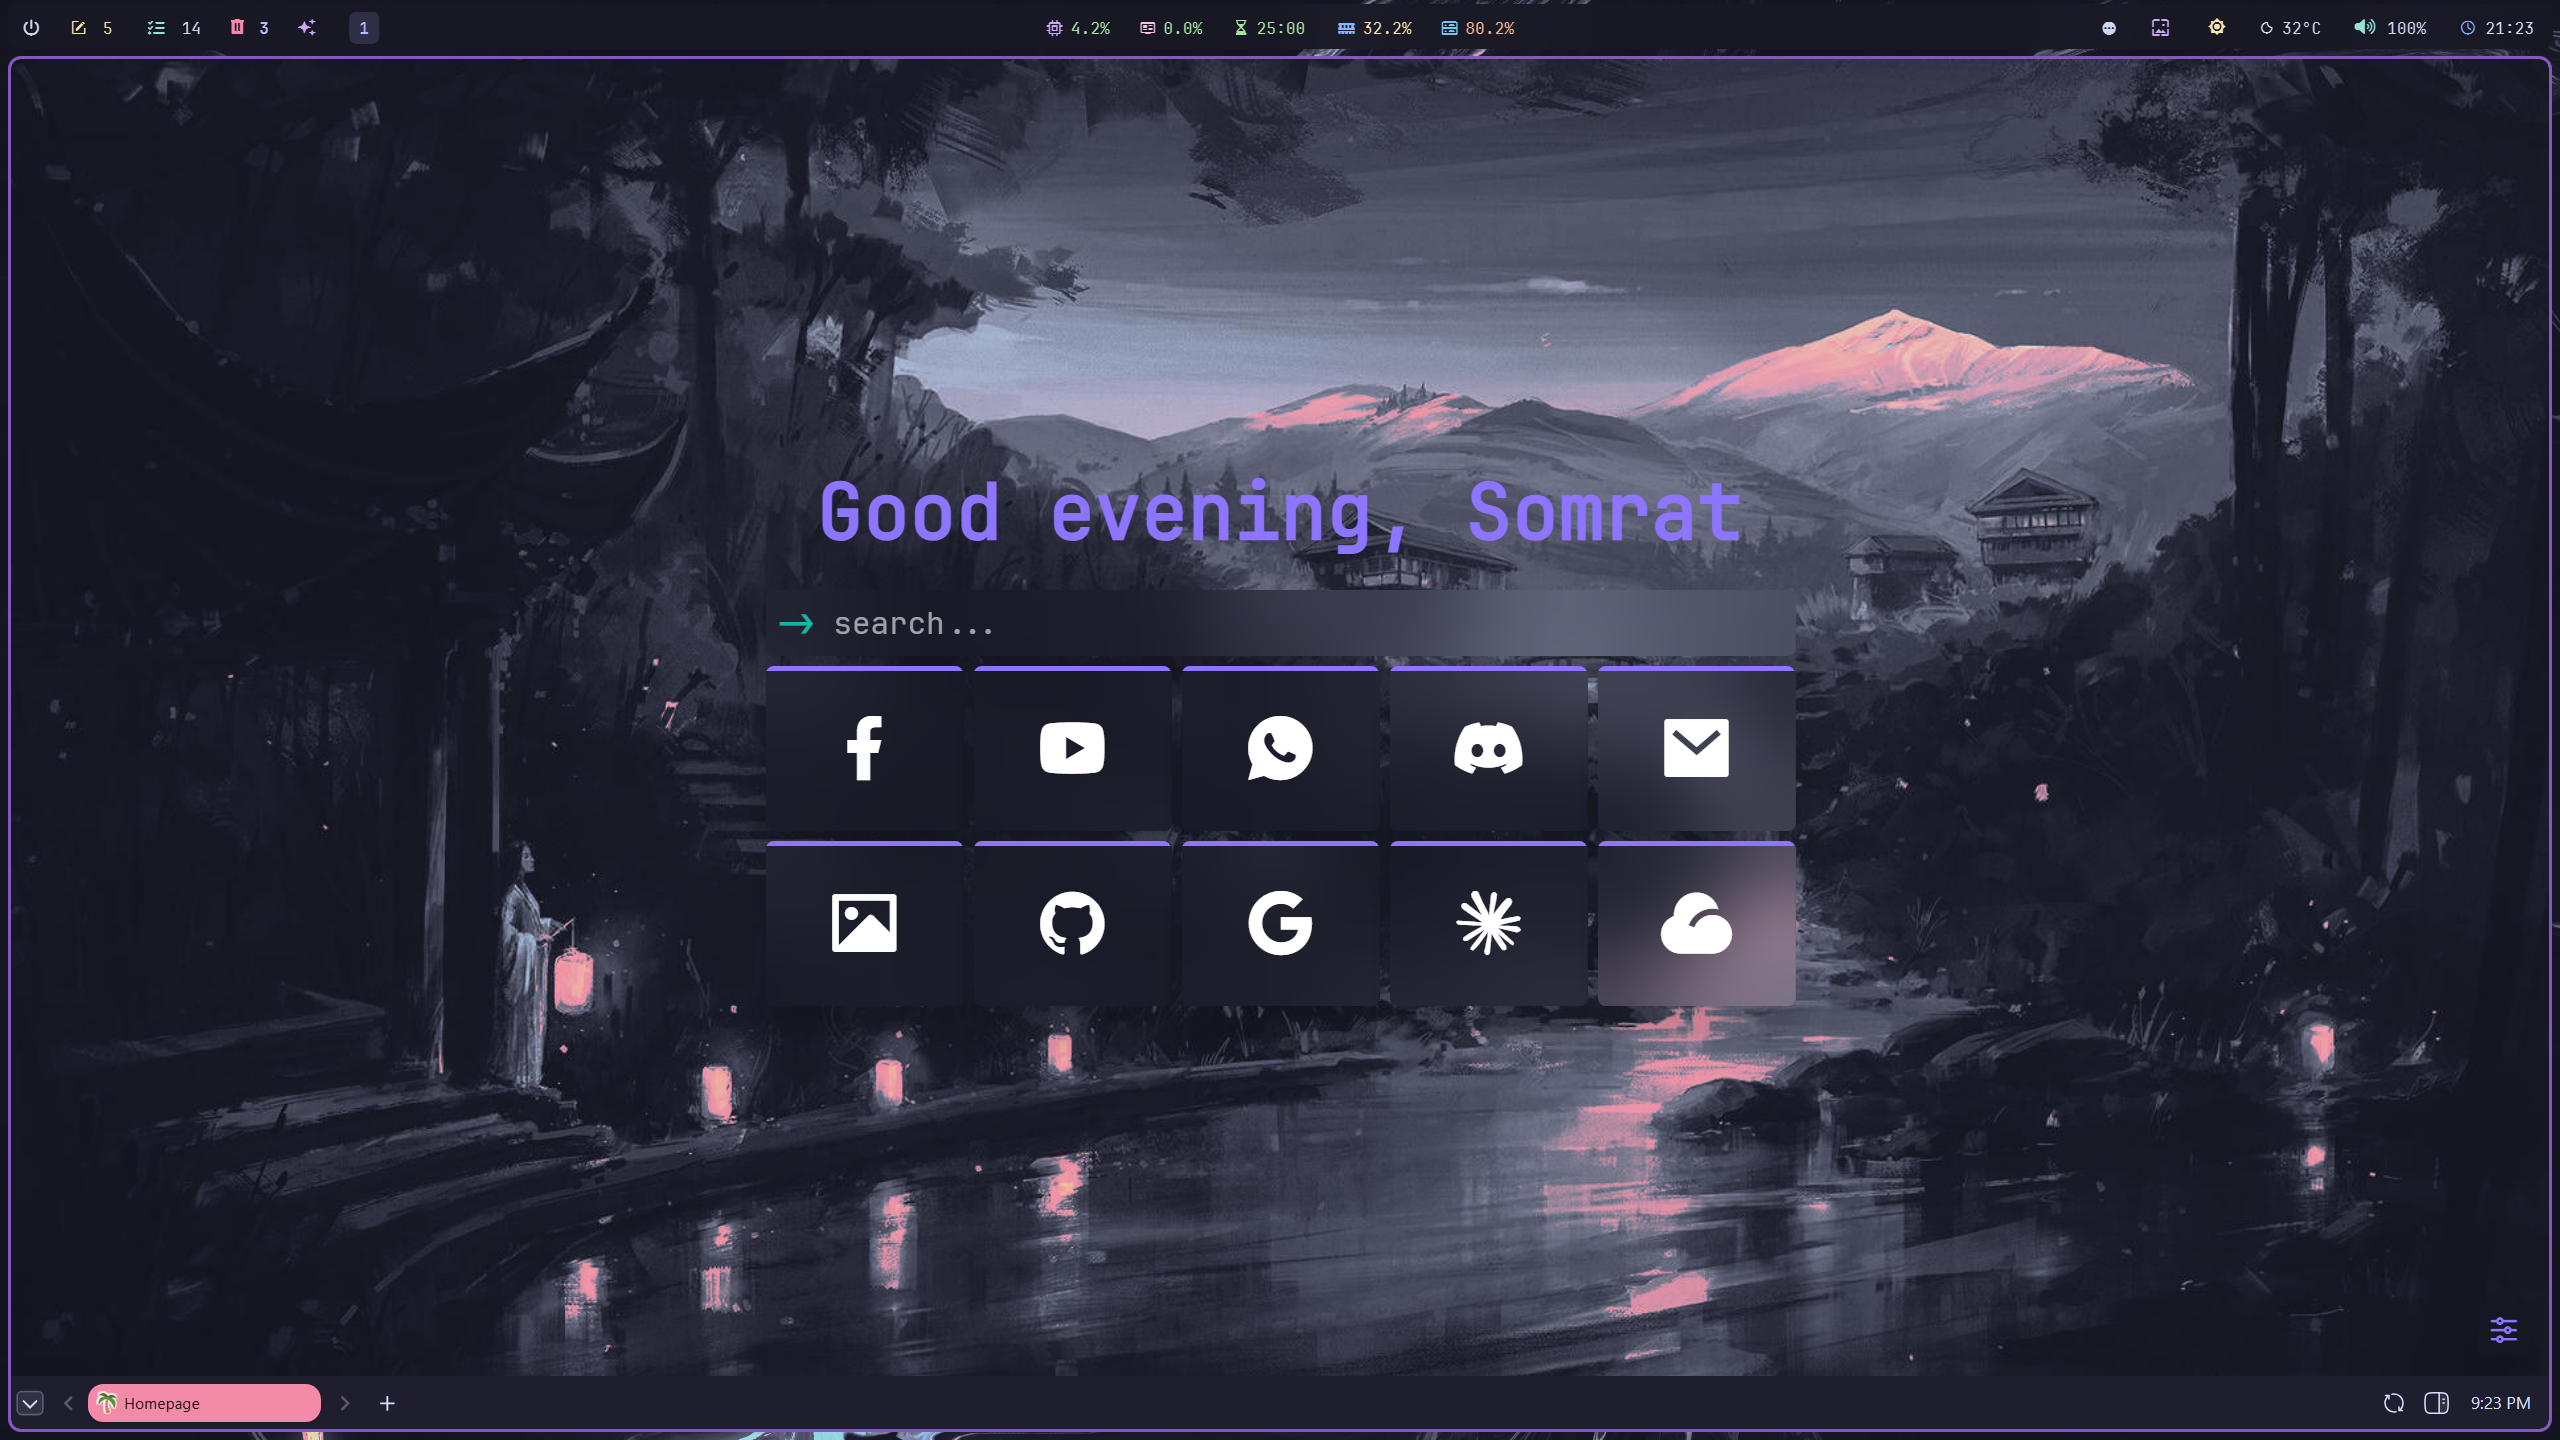The image size is (2560, 1440).
Task: Open the task list widget showing 14
Action: (174, 28)
